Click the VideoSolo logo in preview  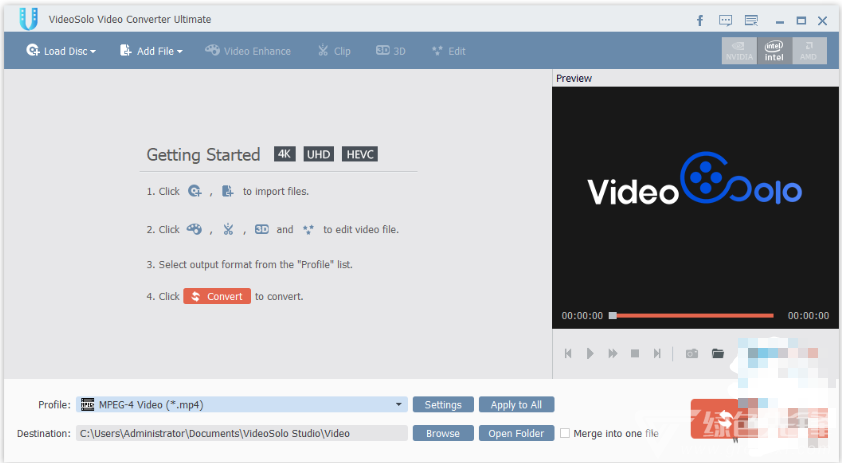[694, 180]
